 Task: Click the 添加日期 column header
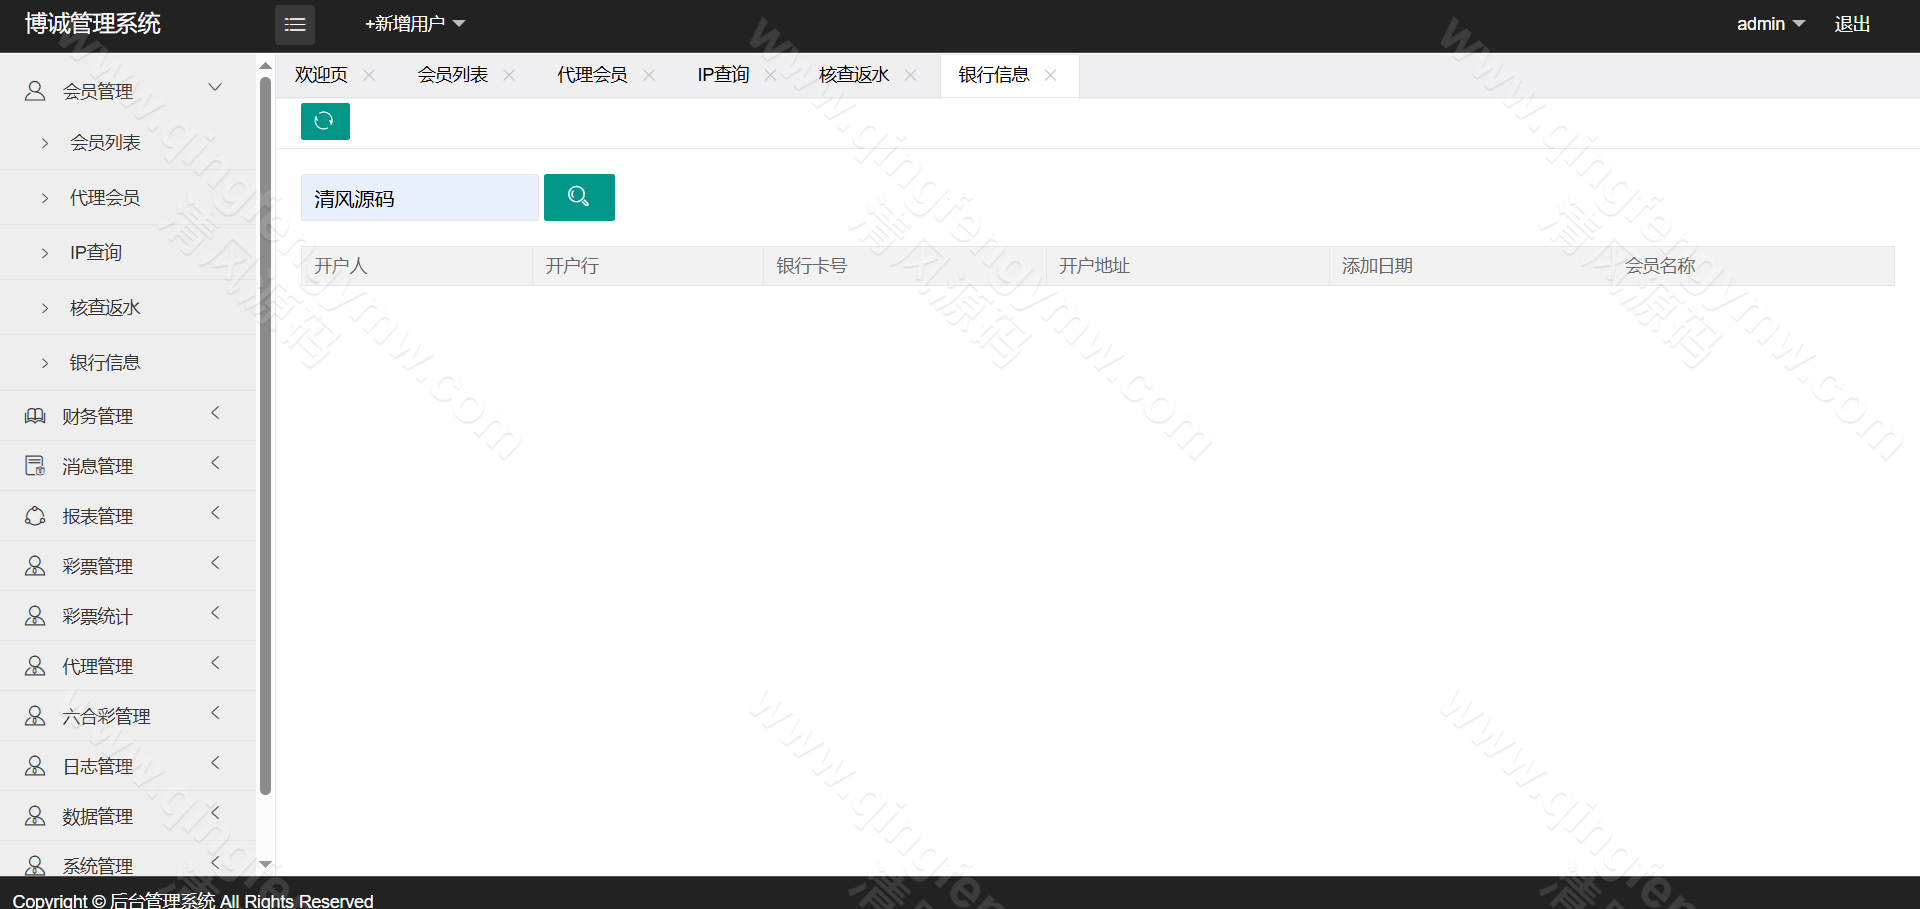tap(1377, 266)
